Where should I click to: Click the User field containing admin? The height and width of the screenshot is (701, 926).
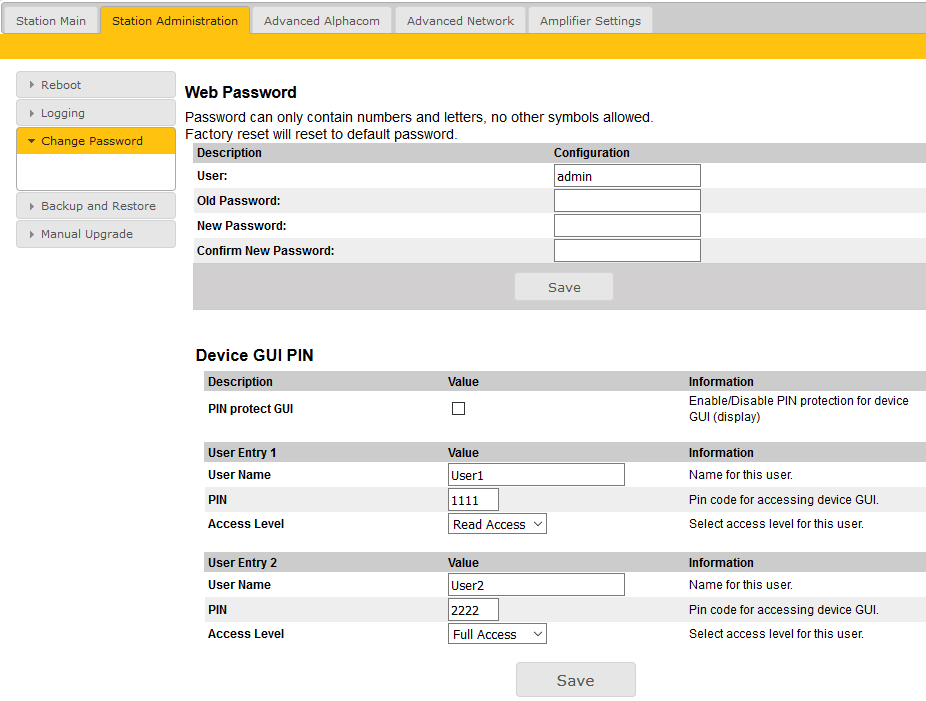pos(627,176)
